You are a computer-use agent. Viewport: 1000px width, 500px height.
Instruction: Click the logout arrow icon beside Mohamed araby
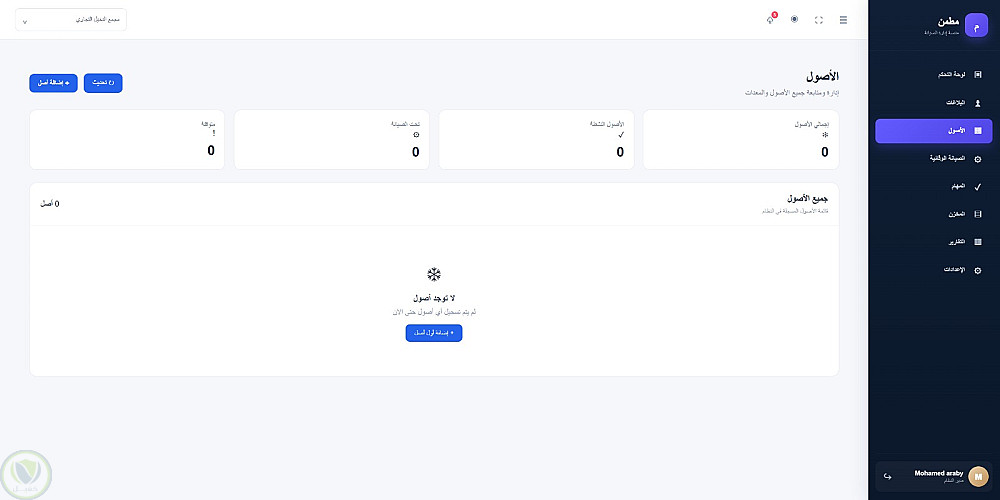(887, 476)
